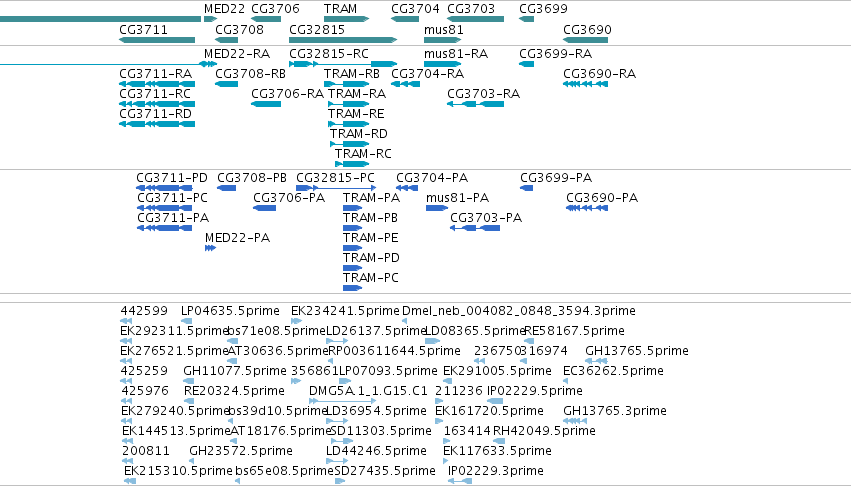
Task: Click the GH11077.5prime EST label
Action: [x=234, y=371]
